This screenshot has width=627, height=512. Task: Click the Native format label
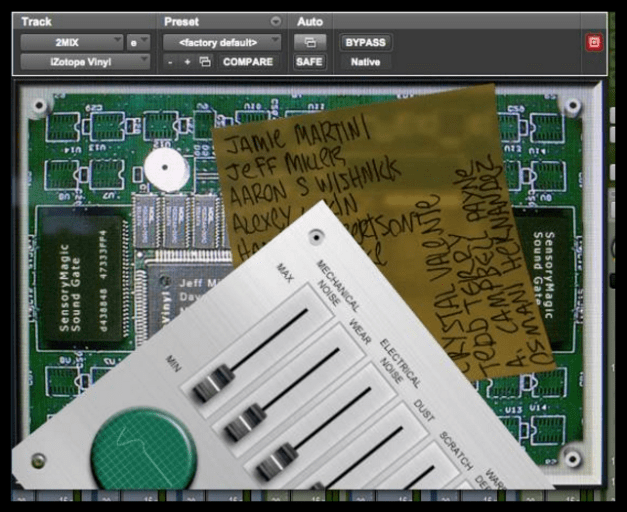click(365, 62)
